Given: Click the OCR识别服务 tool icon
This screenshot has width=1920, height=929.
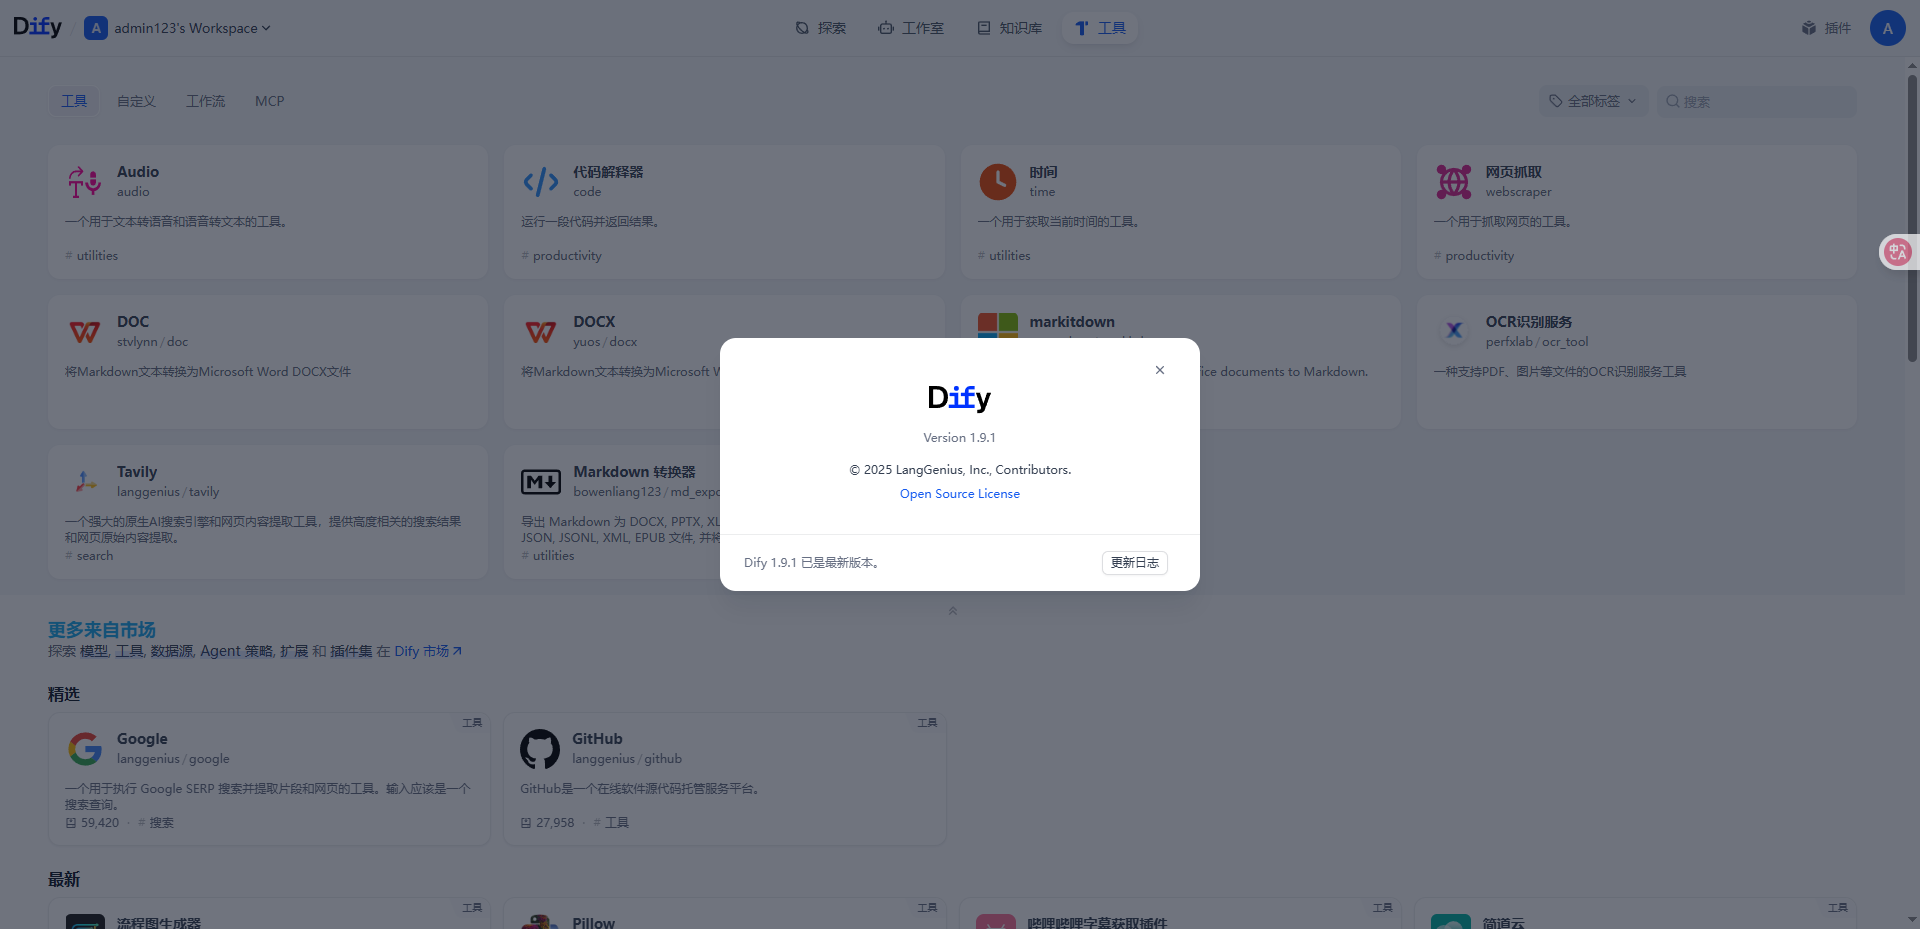Looking at the screenshot, I should [x=1453, y=332].
